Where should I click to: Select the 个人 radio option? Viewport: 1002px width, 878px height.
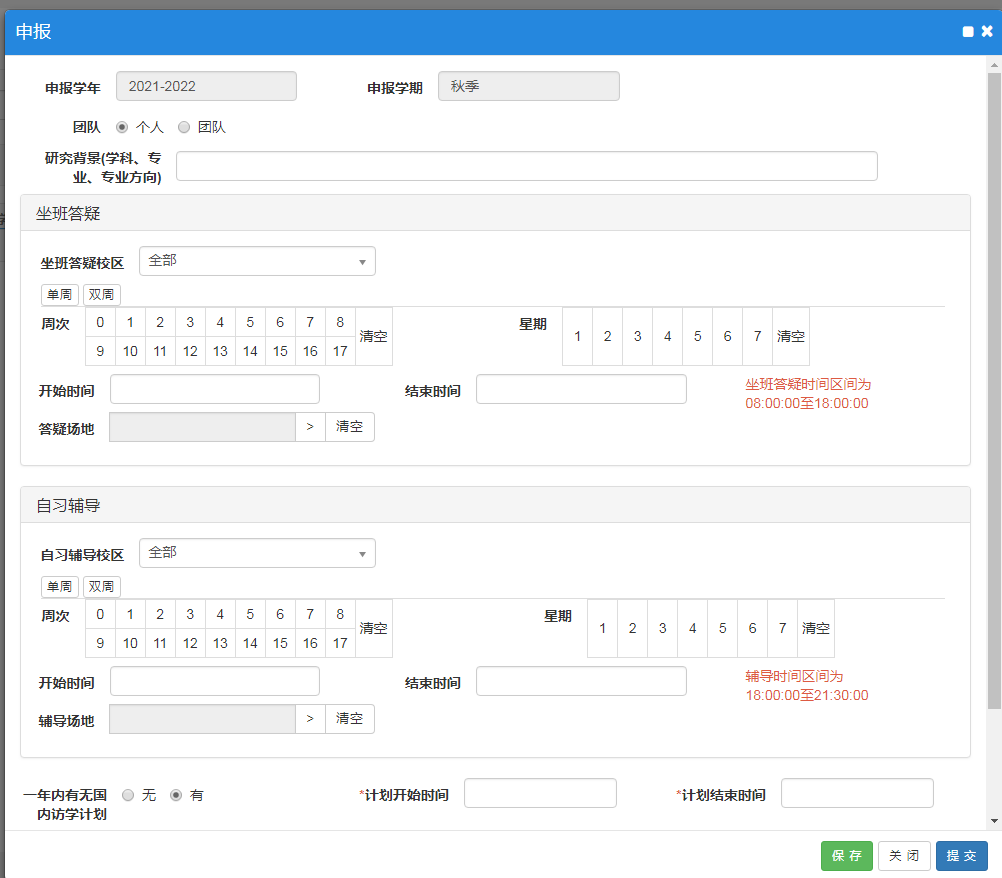tap(123, 127)
